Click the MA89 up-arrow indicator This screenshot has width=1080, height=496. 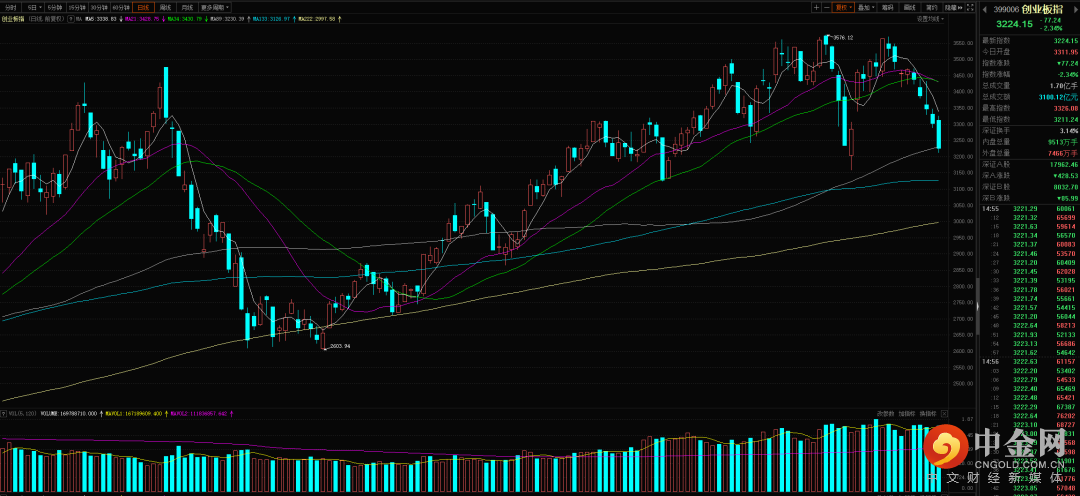[x=249, y=19]
